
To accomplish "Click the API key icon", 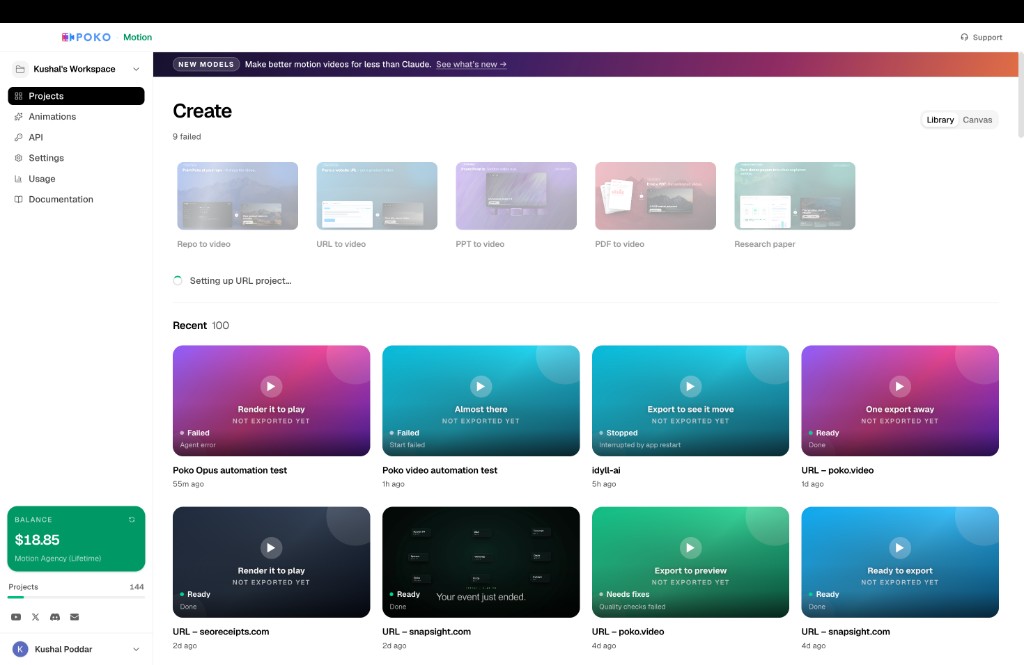I will (x=18, y=137).
